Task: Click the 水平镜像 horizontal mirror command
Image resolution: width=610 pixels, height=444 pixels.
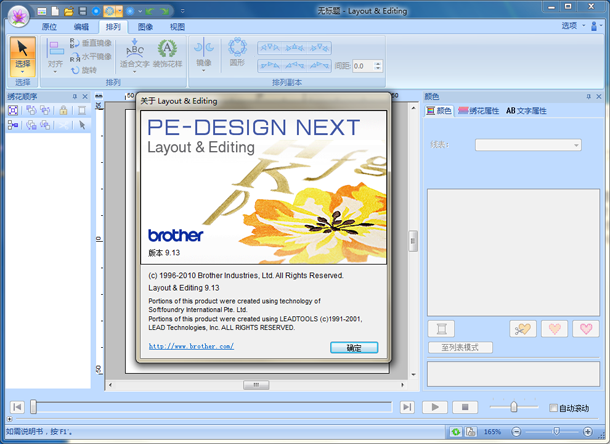Action: (x=91, y=57)
